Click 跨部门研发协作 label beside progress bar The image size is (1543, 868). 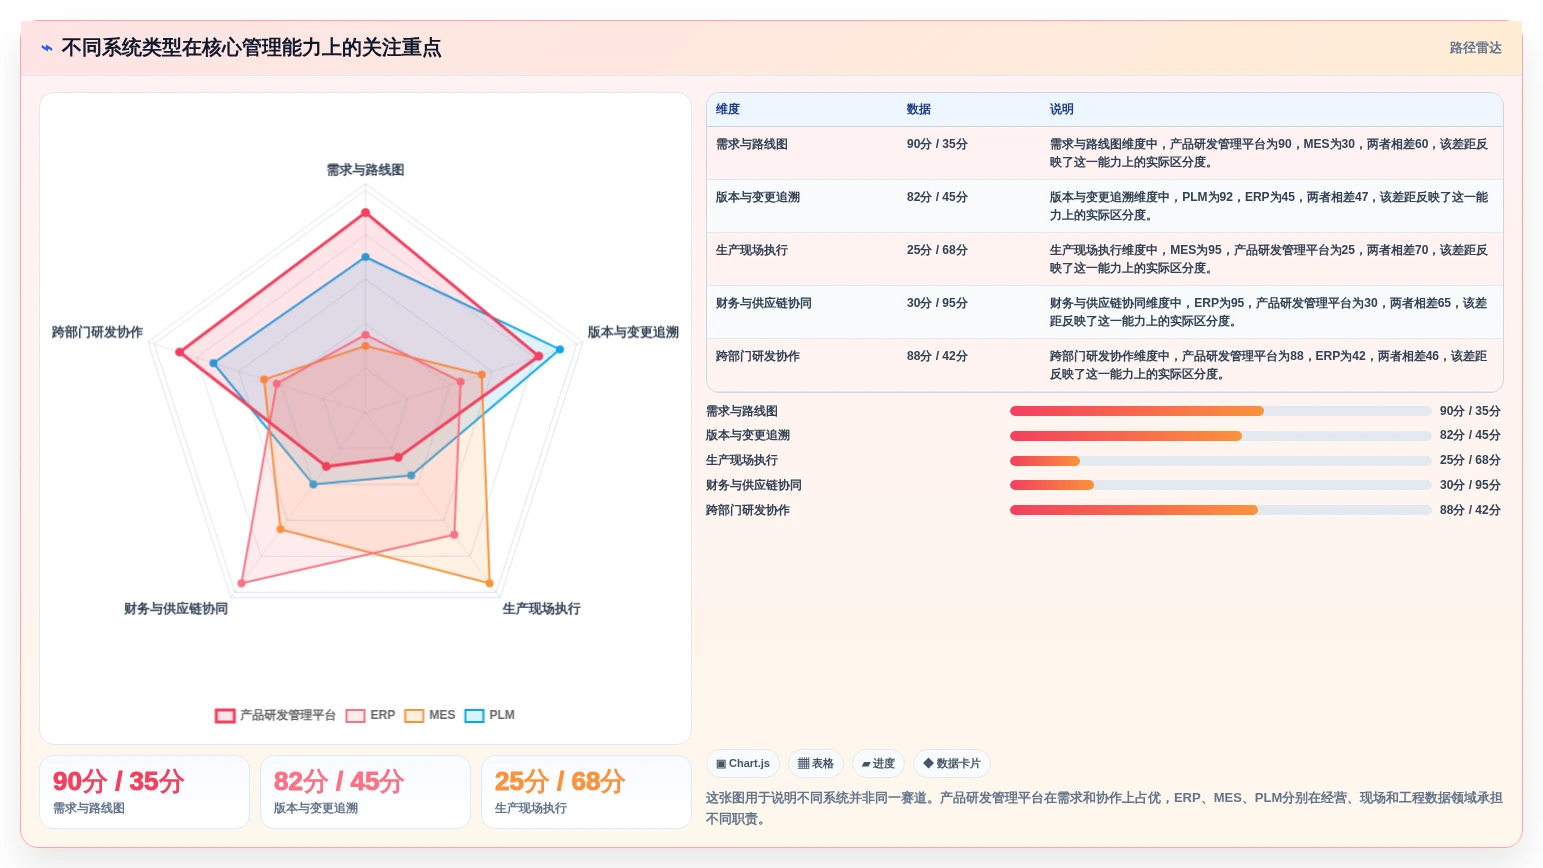[748, 510]
